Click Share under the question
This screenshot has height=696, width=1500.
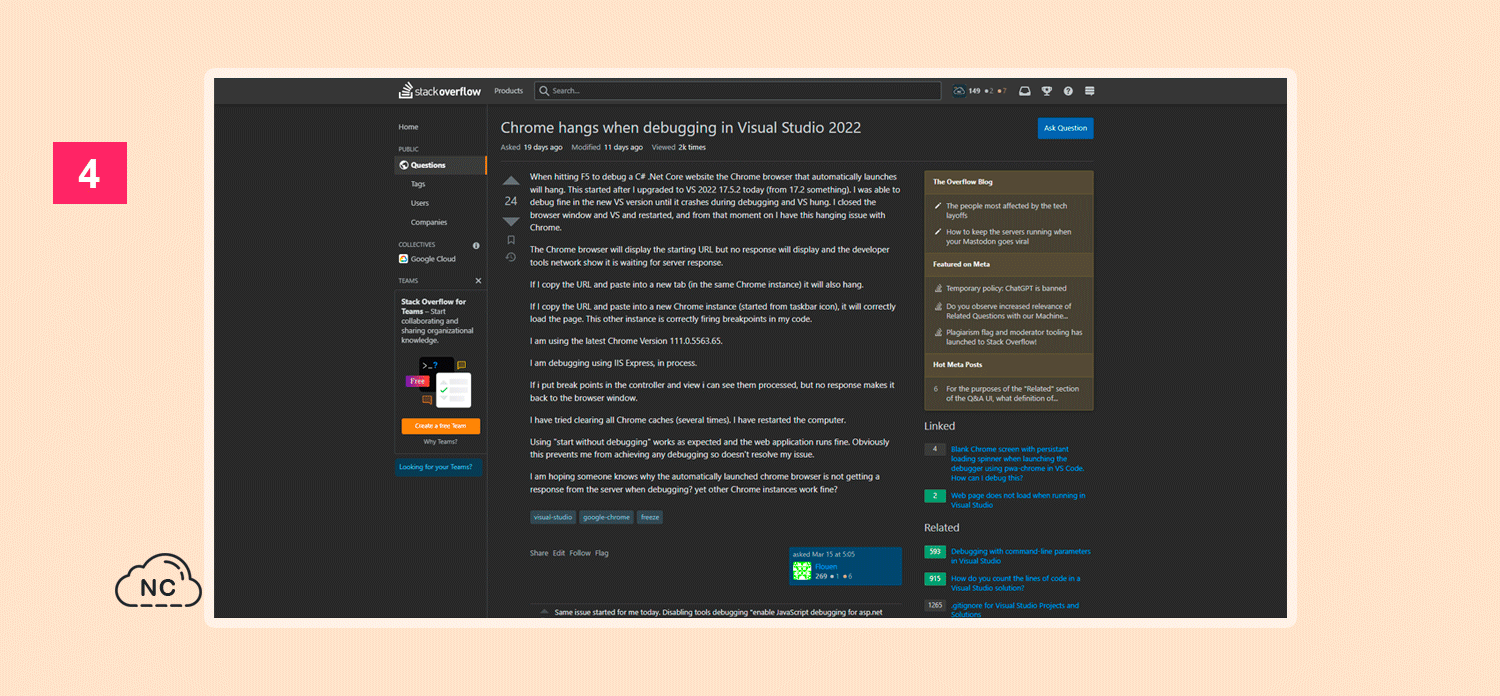pyautogui.click(x=539, y=553)
